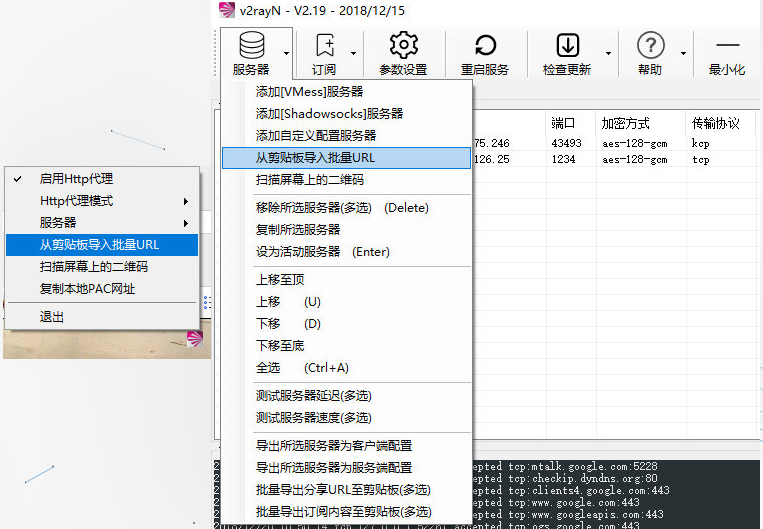Choose 批量导出分享URL至剪贴板(多选)

click(x=346, y=490)
